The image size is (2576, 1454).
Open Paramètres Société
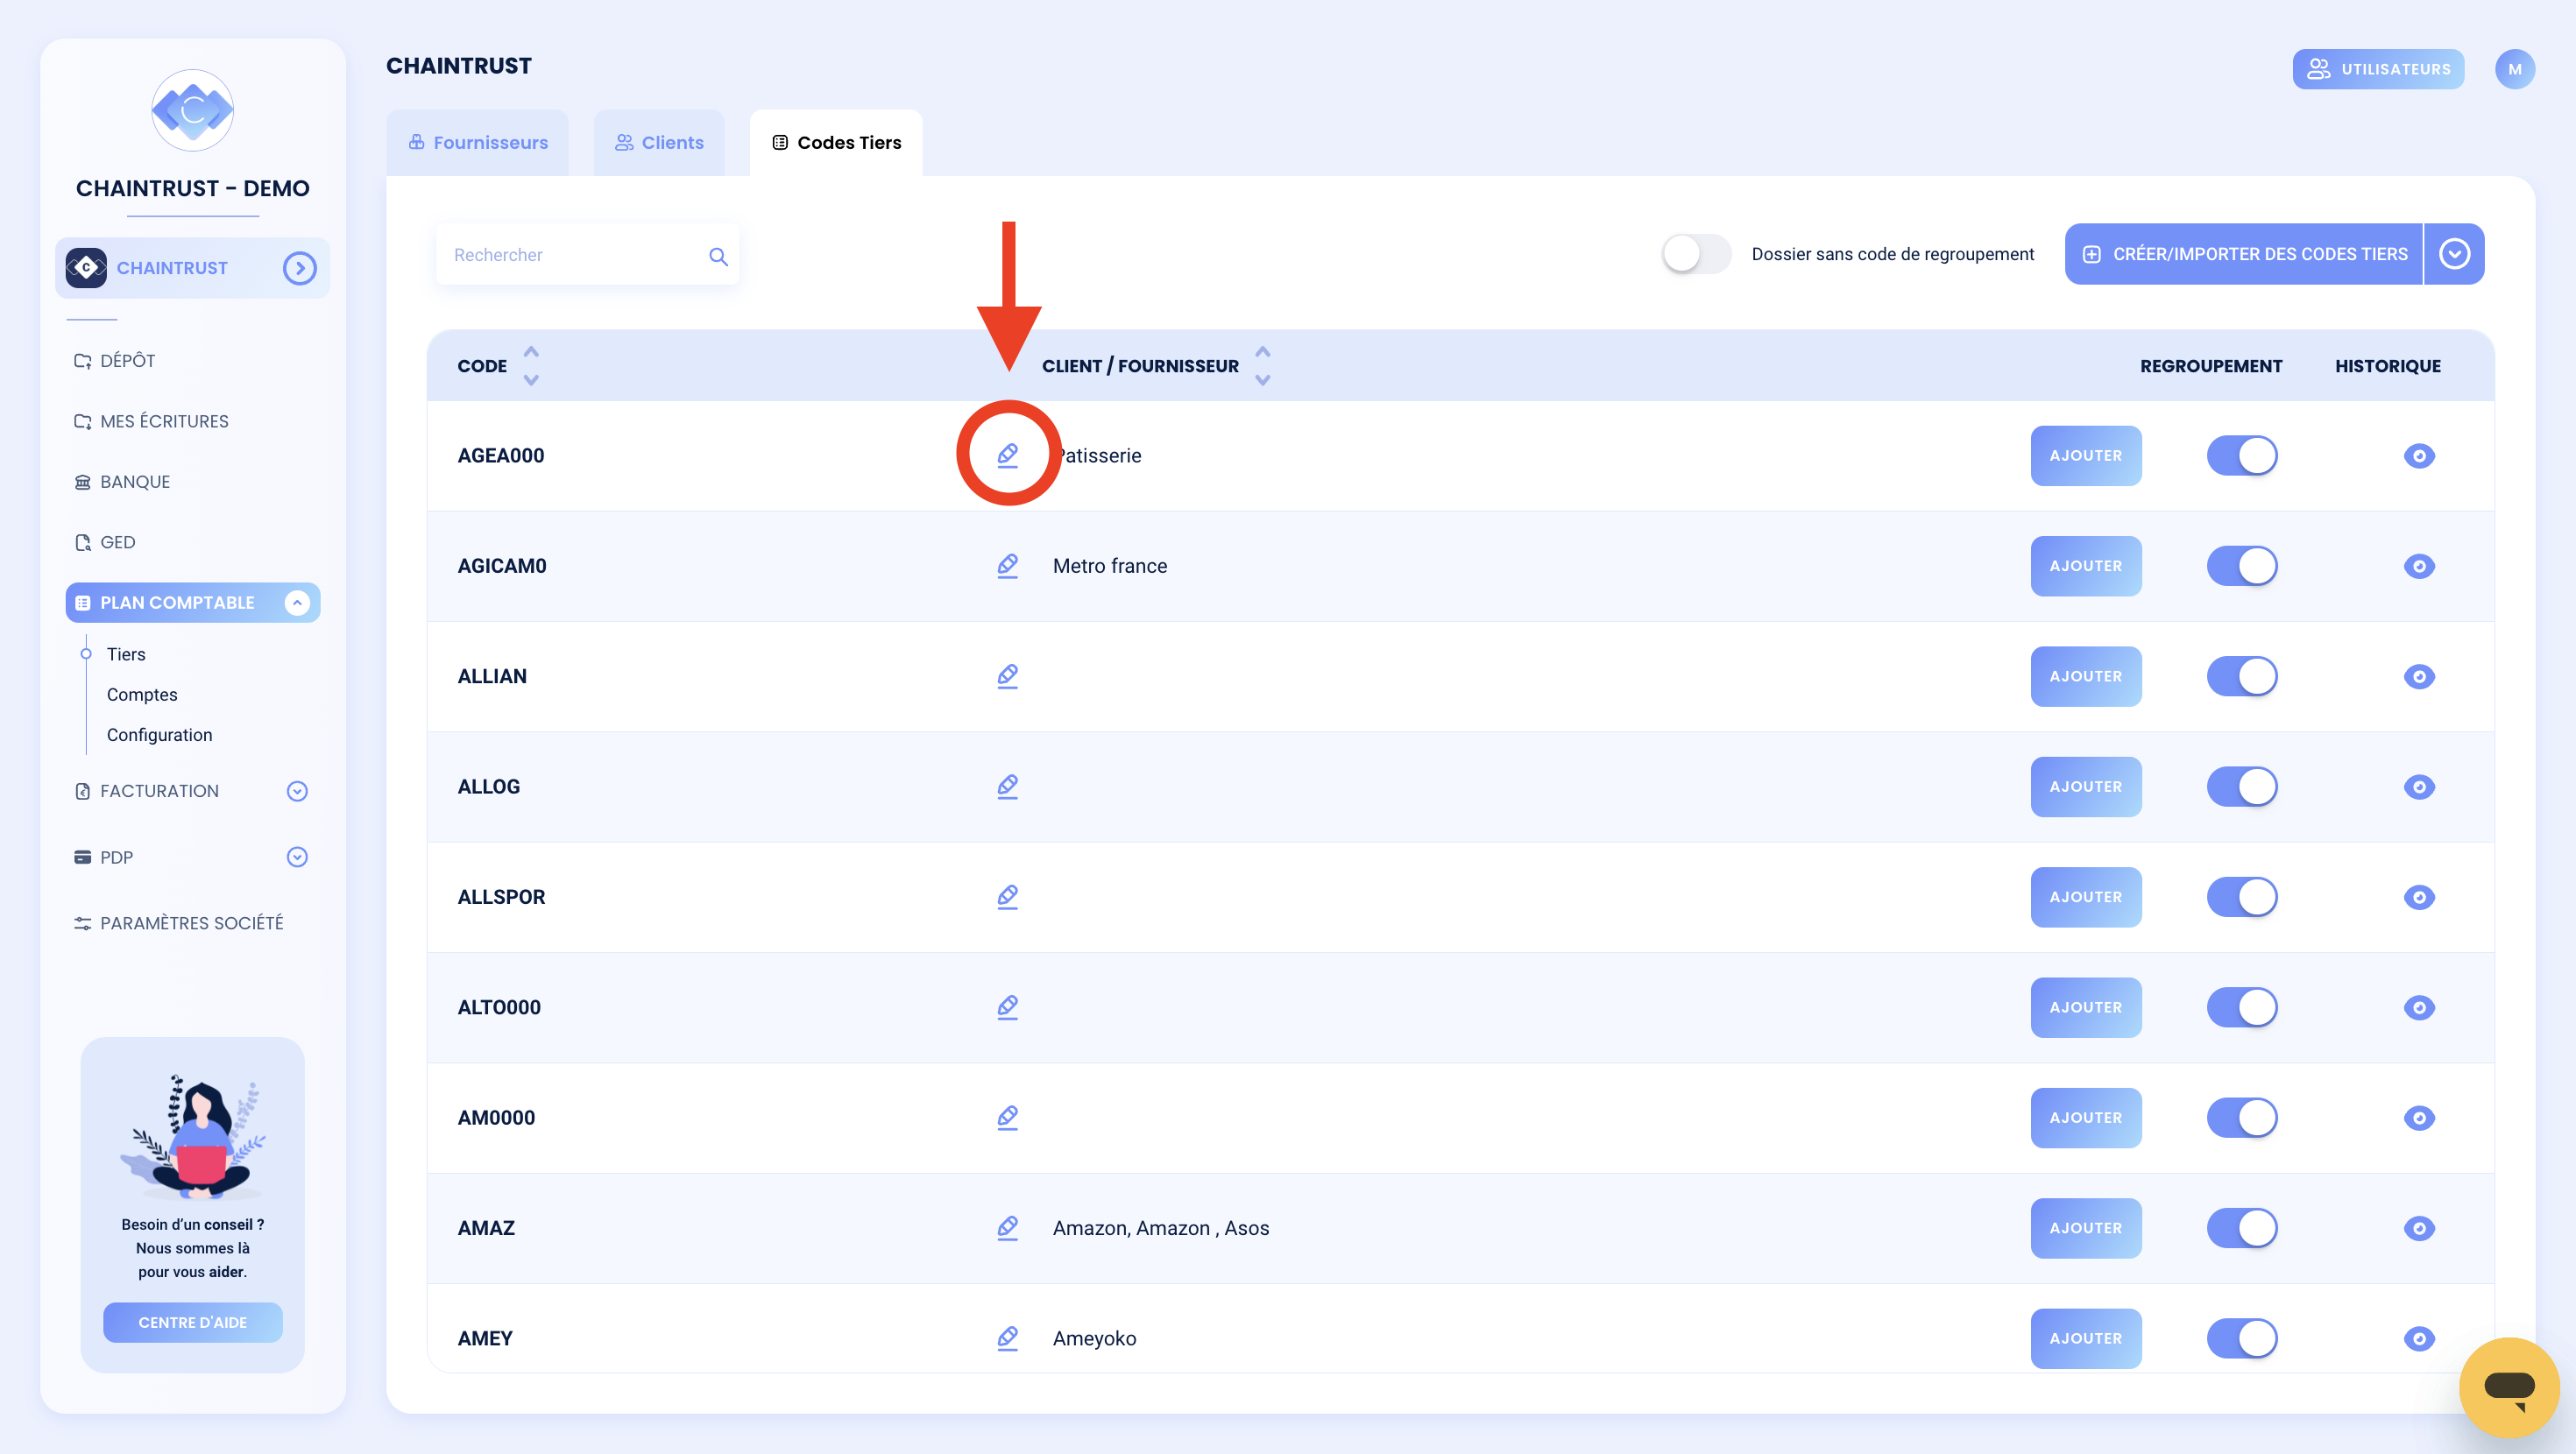pos(179,923)
